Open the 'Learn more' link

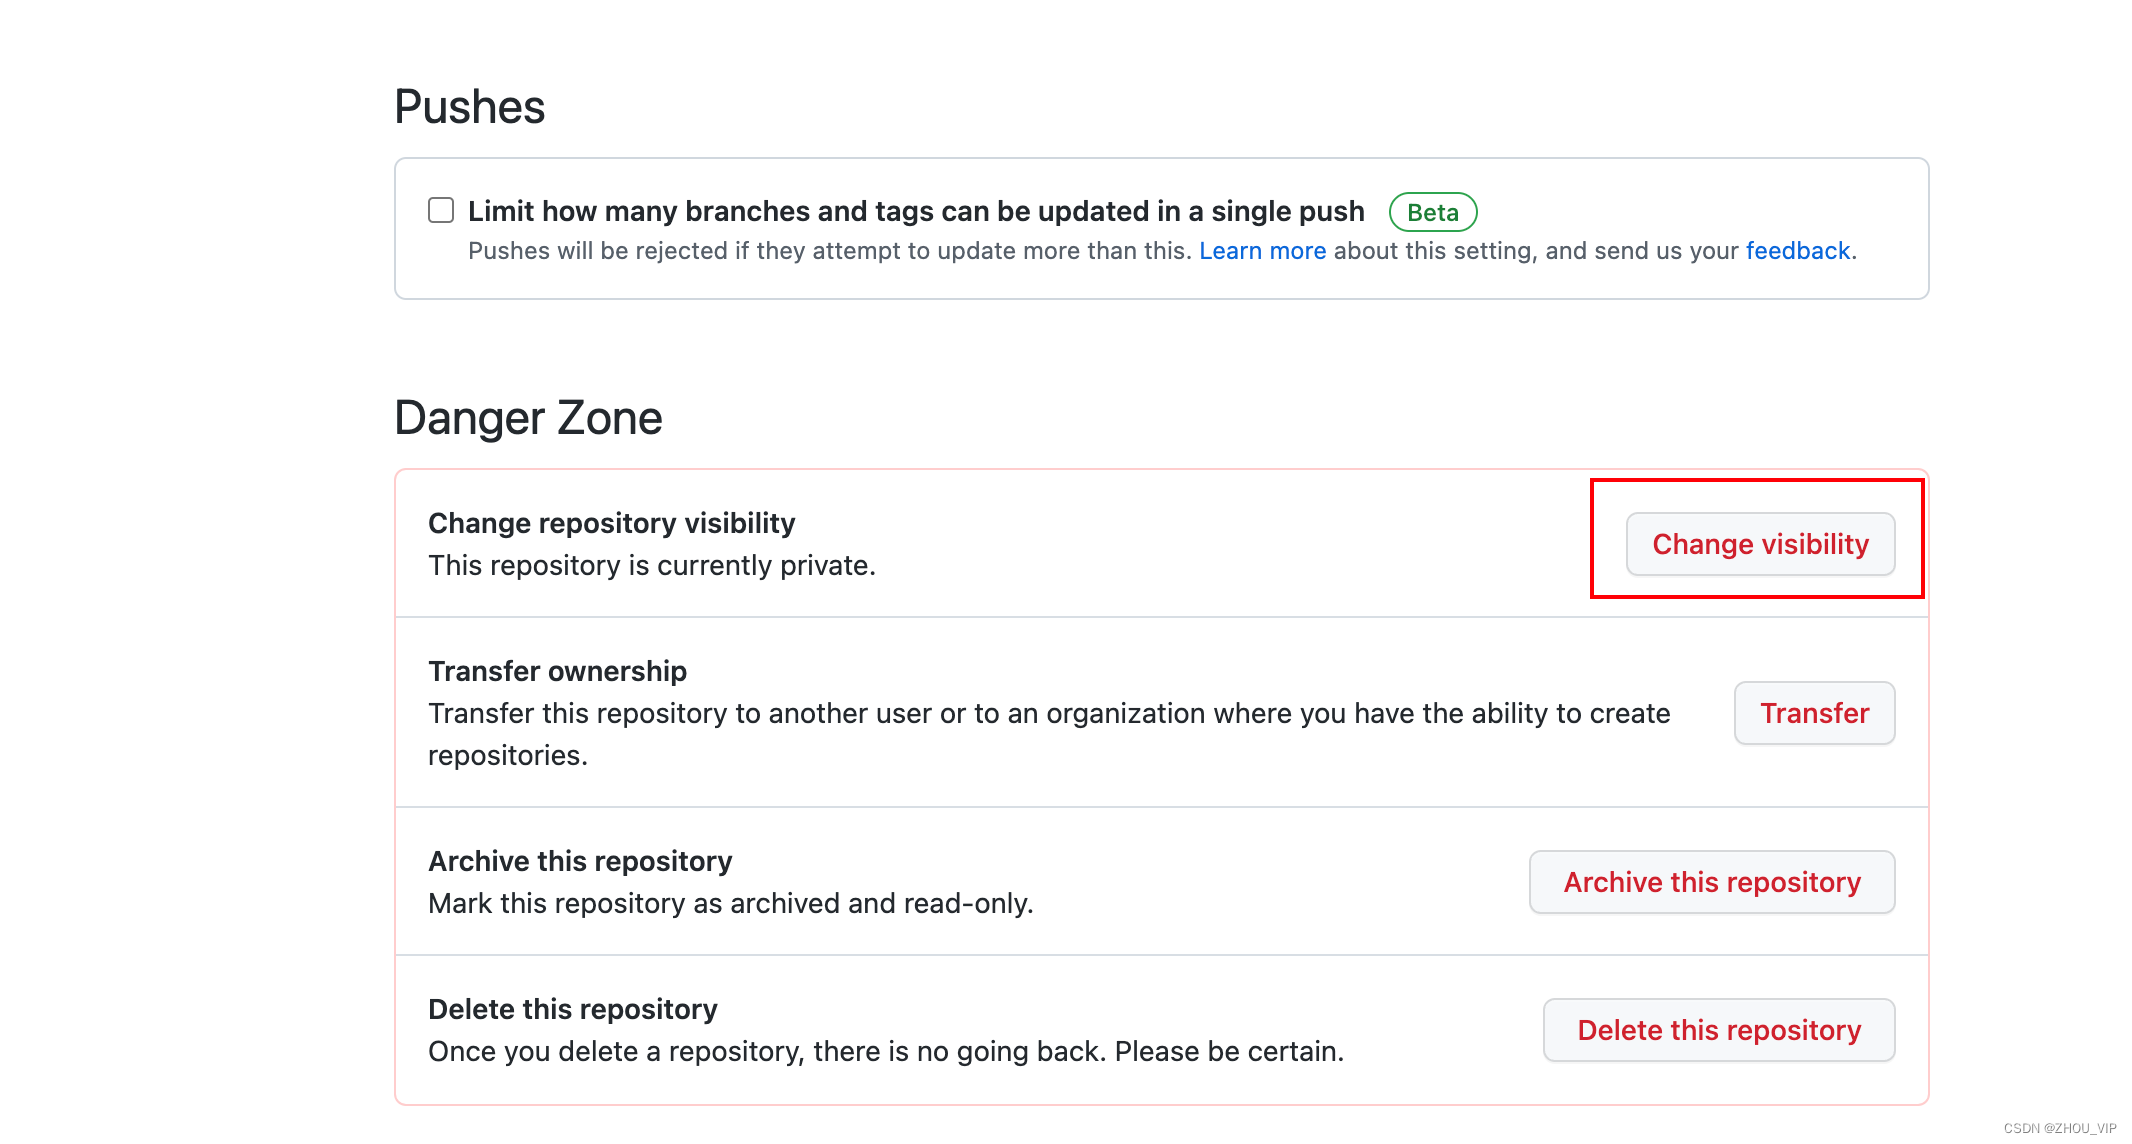1262,251
